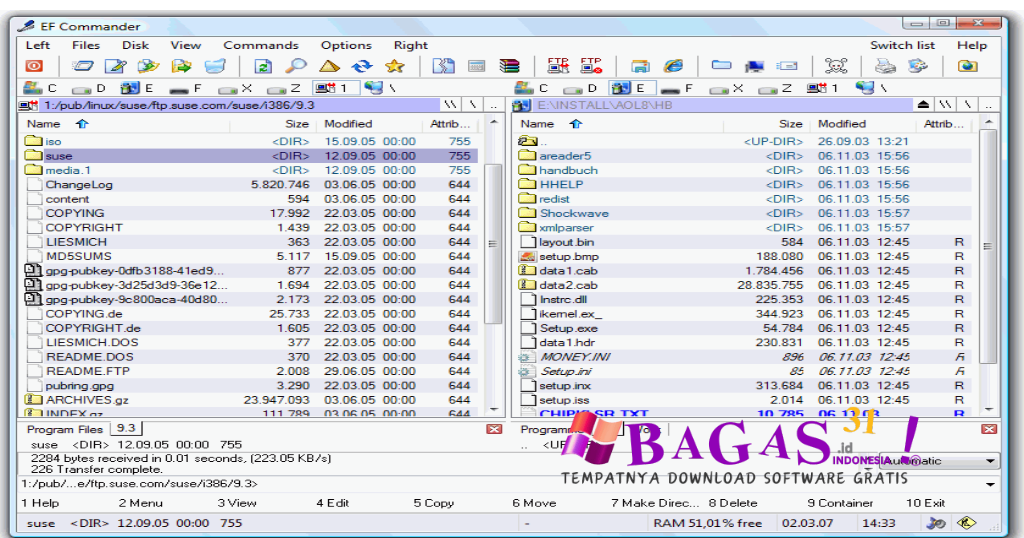Select drive F in right panel

(679, 87)
